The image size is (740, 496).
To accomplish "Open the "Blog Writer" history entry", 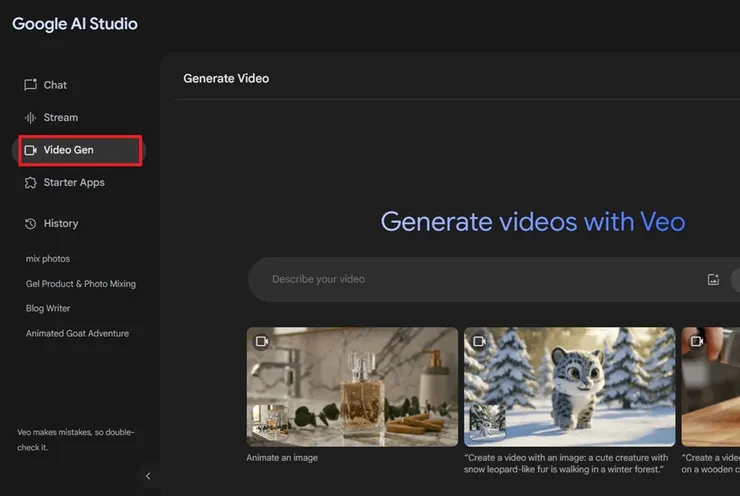I will (x=48, y=308).
